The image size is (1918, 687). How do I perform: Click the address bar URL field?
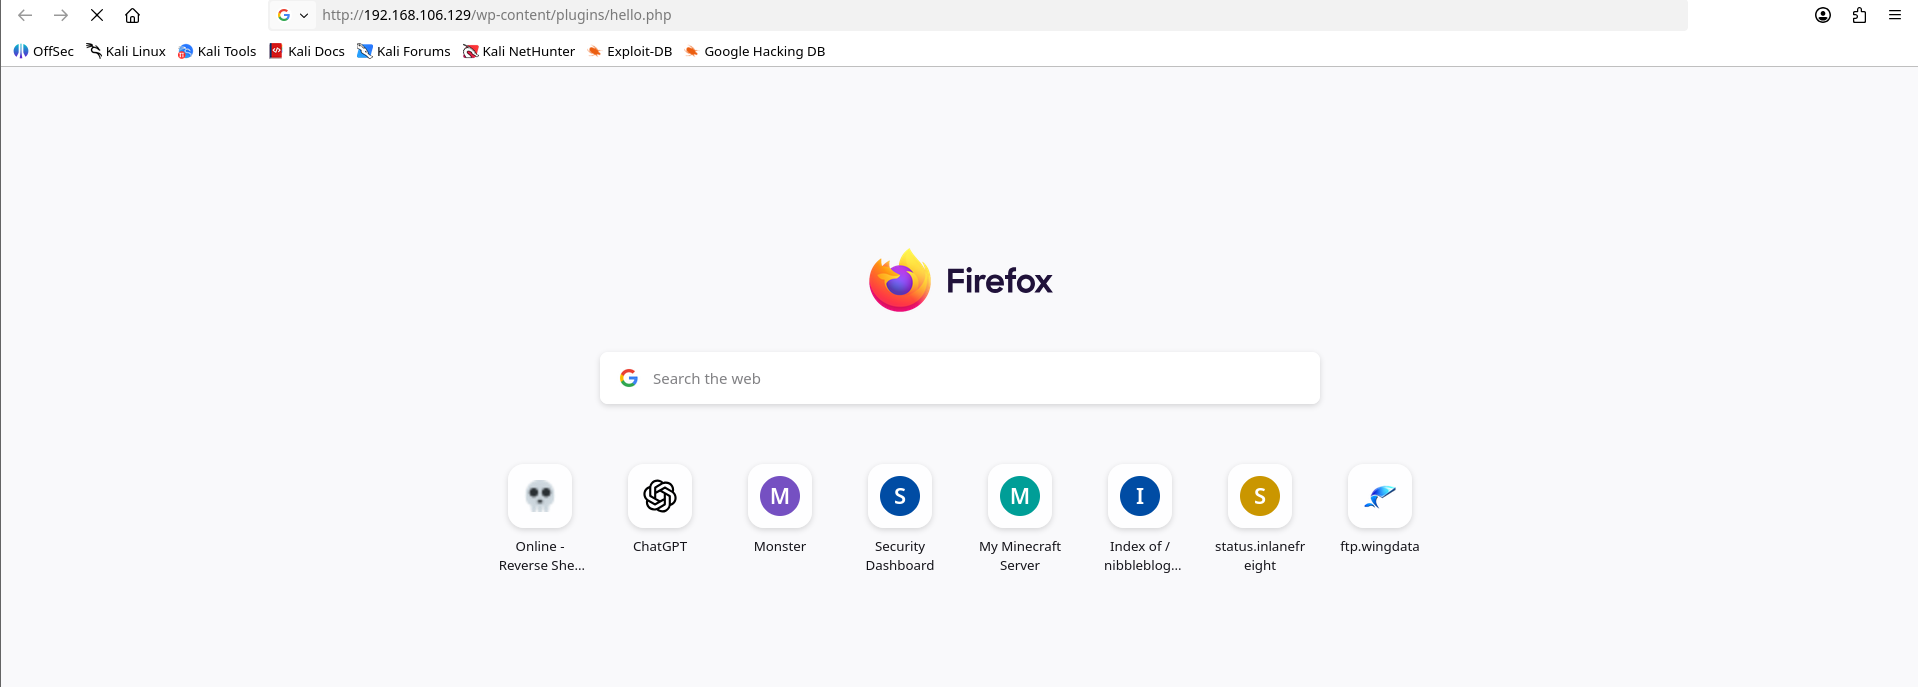click(1000, 15)
